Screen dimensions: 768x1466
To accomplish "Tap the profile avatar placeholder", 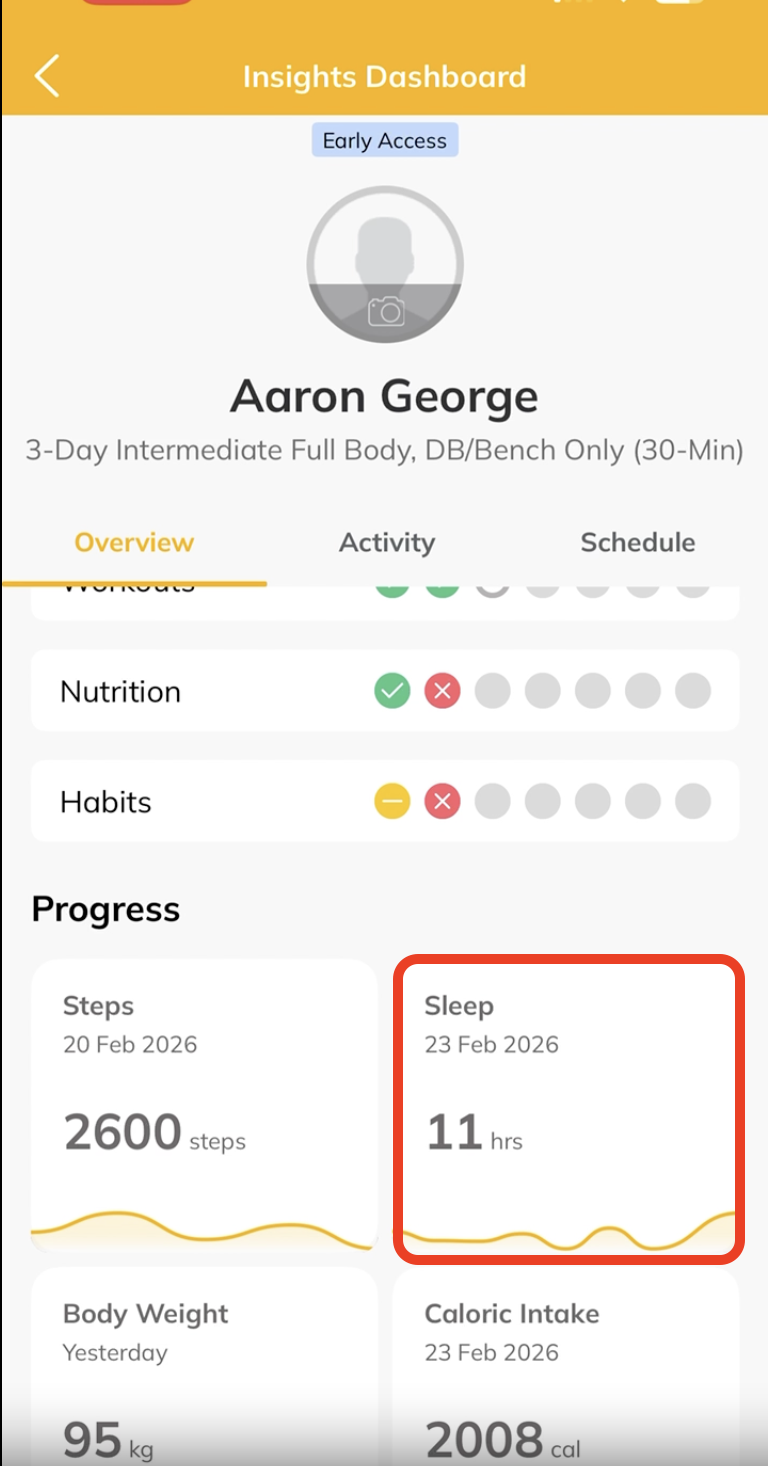I will pyautogui.click(x=385, y=250).
